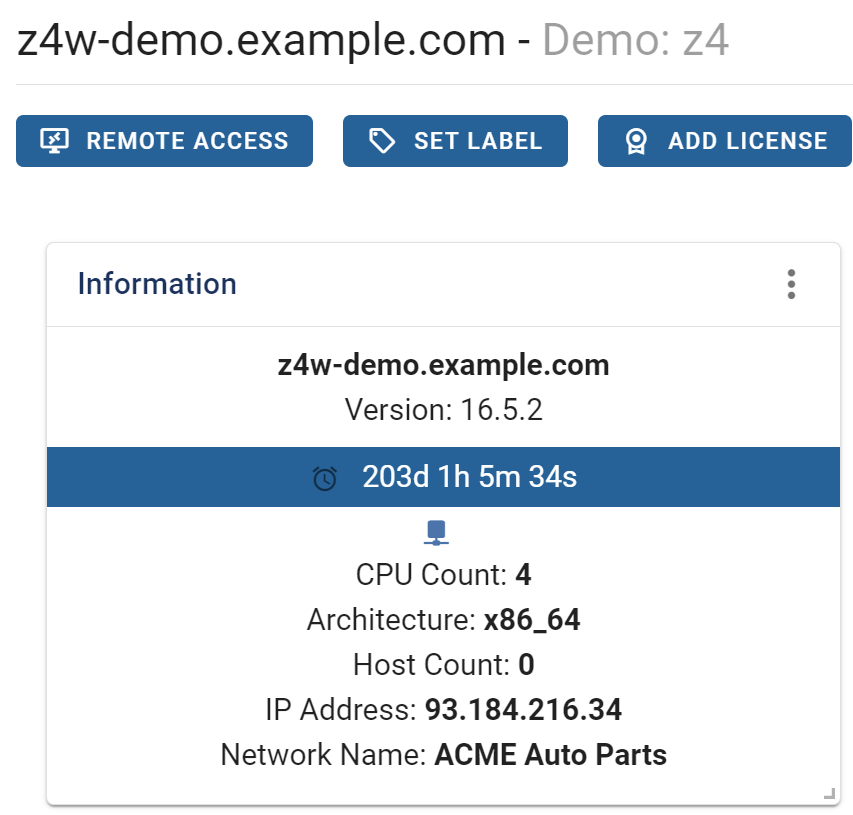The height and width of the screenshot is (815, 853).
Task: Click the CPU Count value 4
Action: pos(523,575)
